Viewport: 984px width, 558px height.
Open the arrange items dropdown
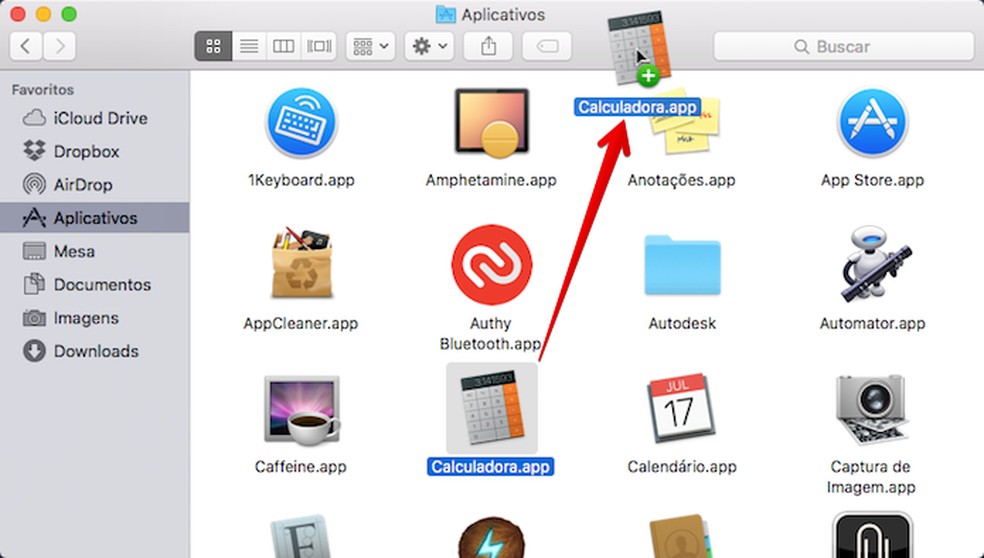point(370,46)
